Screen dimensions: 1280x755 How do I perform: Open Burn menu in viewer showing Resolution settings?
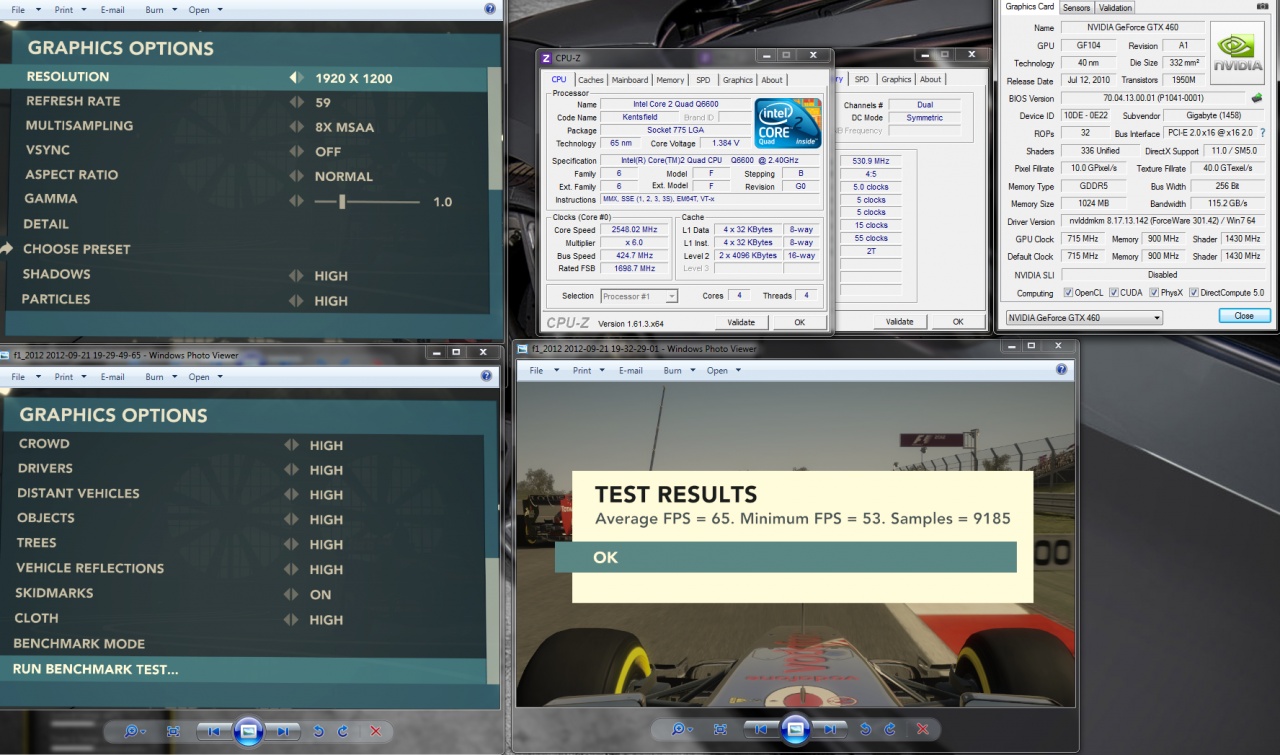click(x=160, y=10)
